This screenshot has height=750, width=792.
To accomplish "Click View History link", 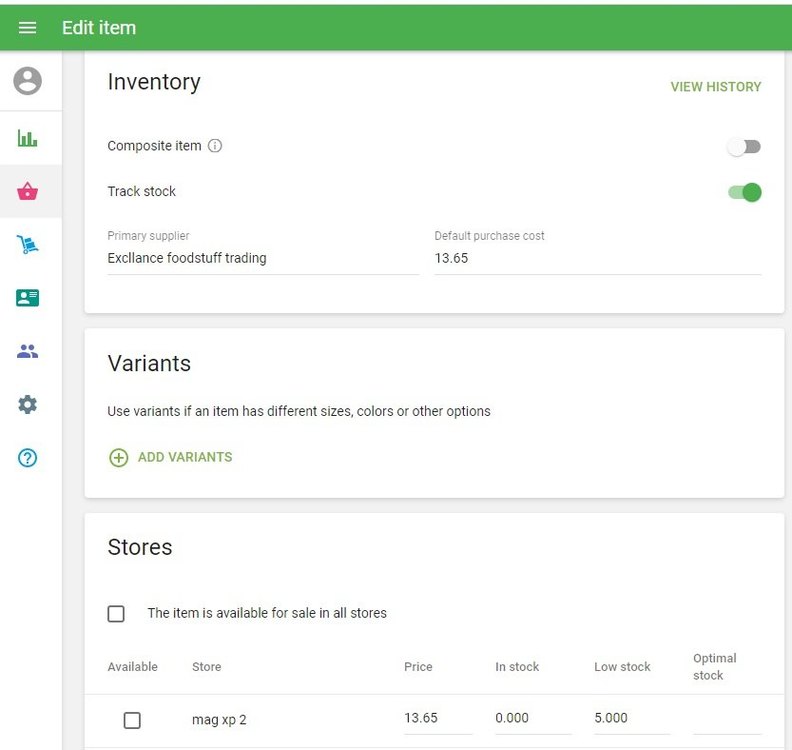I will (715, 87).
